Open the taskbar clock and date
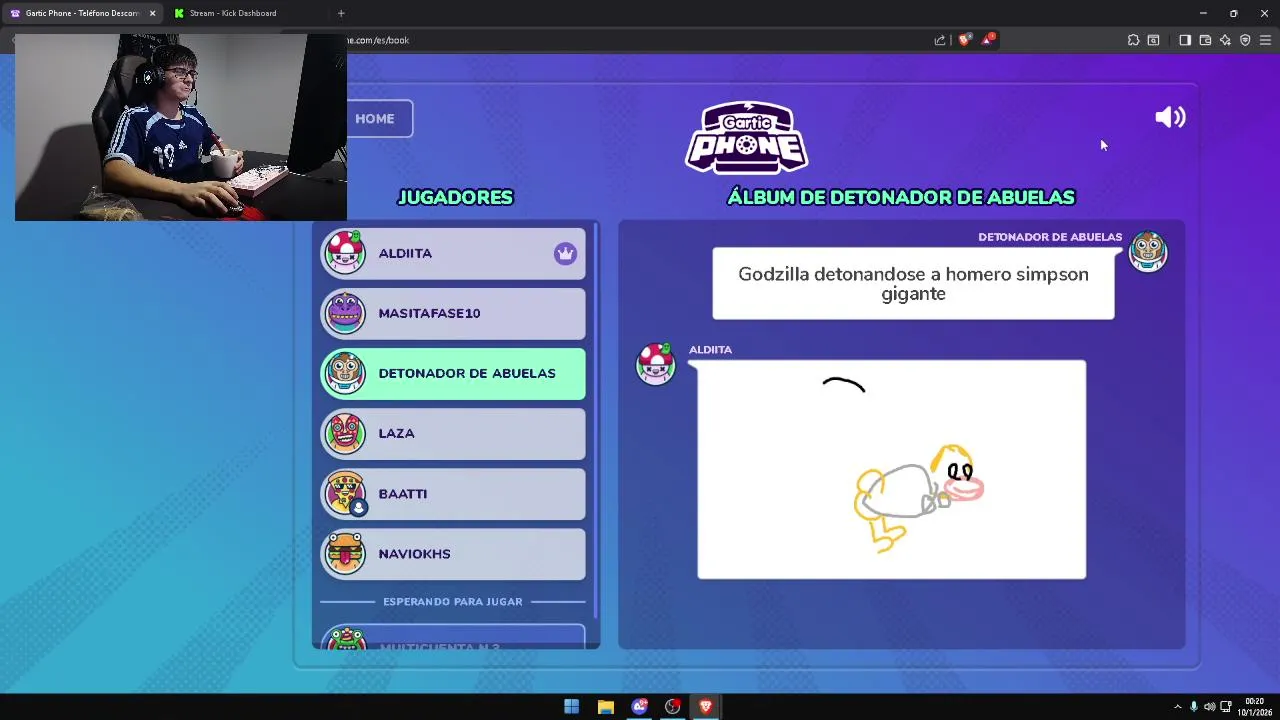Screen dimensions: 1280x720 1254,707
